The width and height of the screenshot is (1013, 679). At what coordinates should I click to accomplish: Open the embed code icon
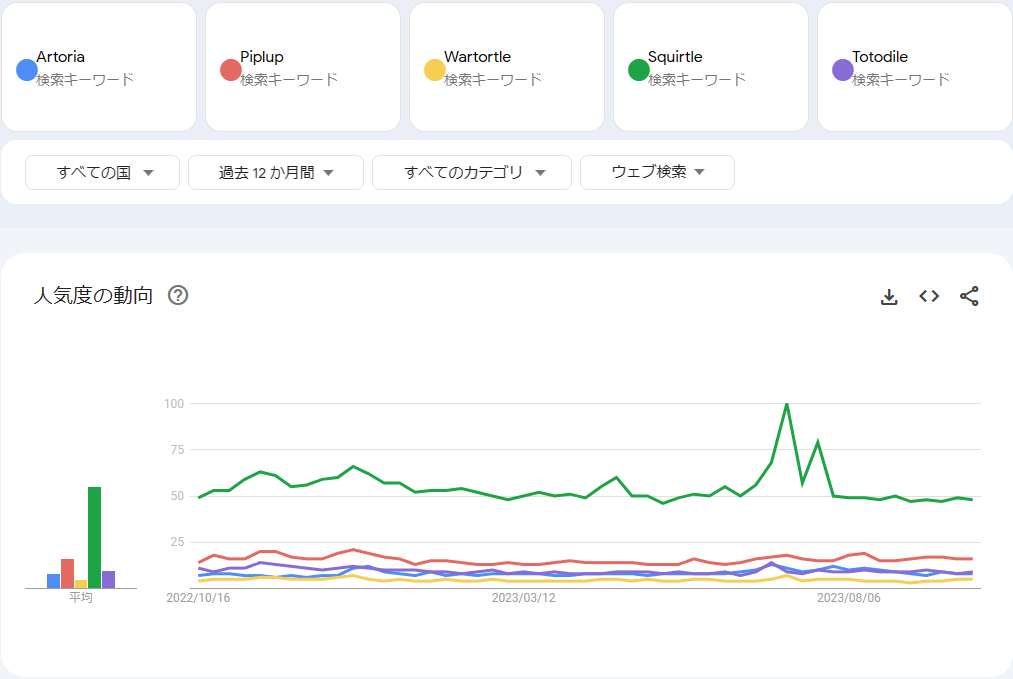[x=929, y=296]
